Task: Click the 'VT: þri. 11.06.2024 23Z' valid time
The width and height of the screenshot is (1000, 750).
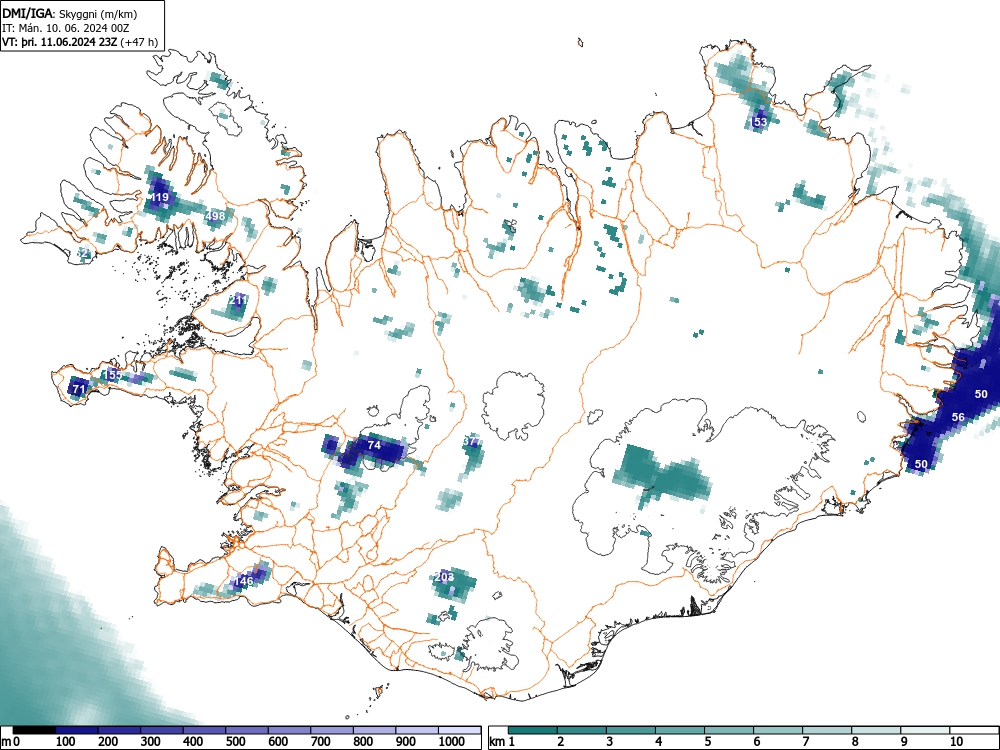Action: tap(59, 42)
